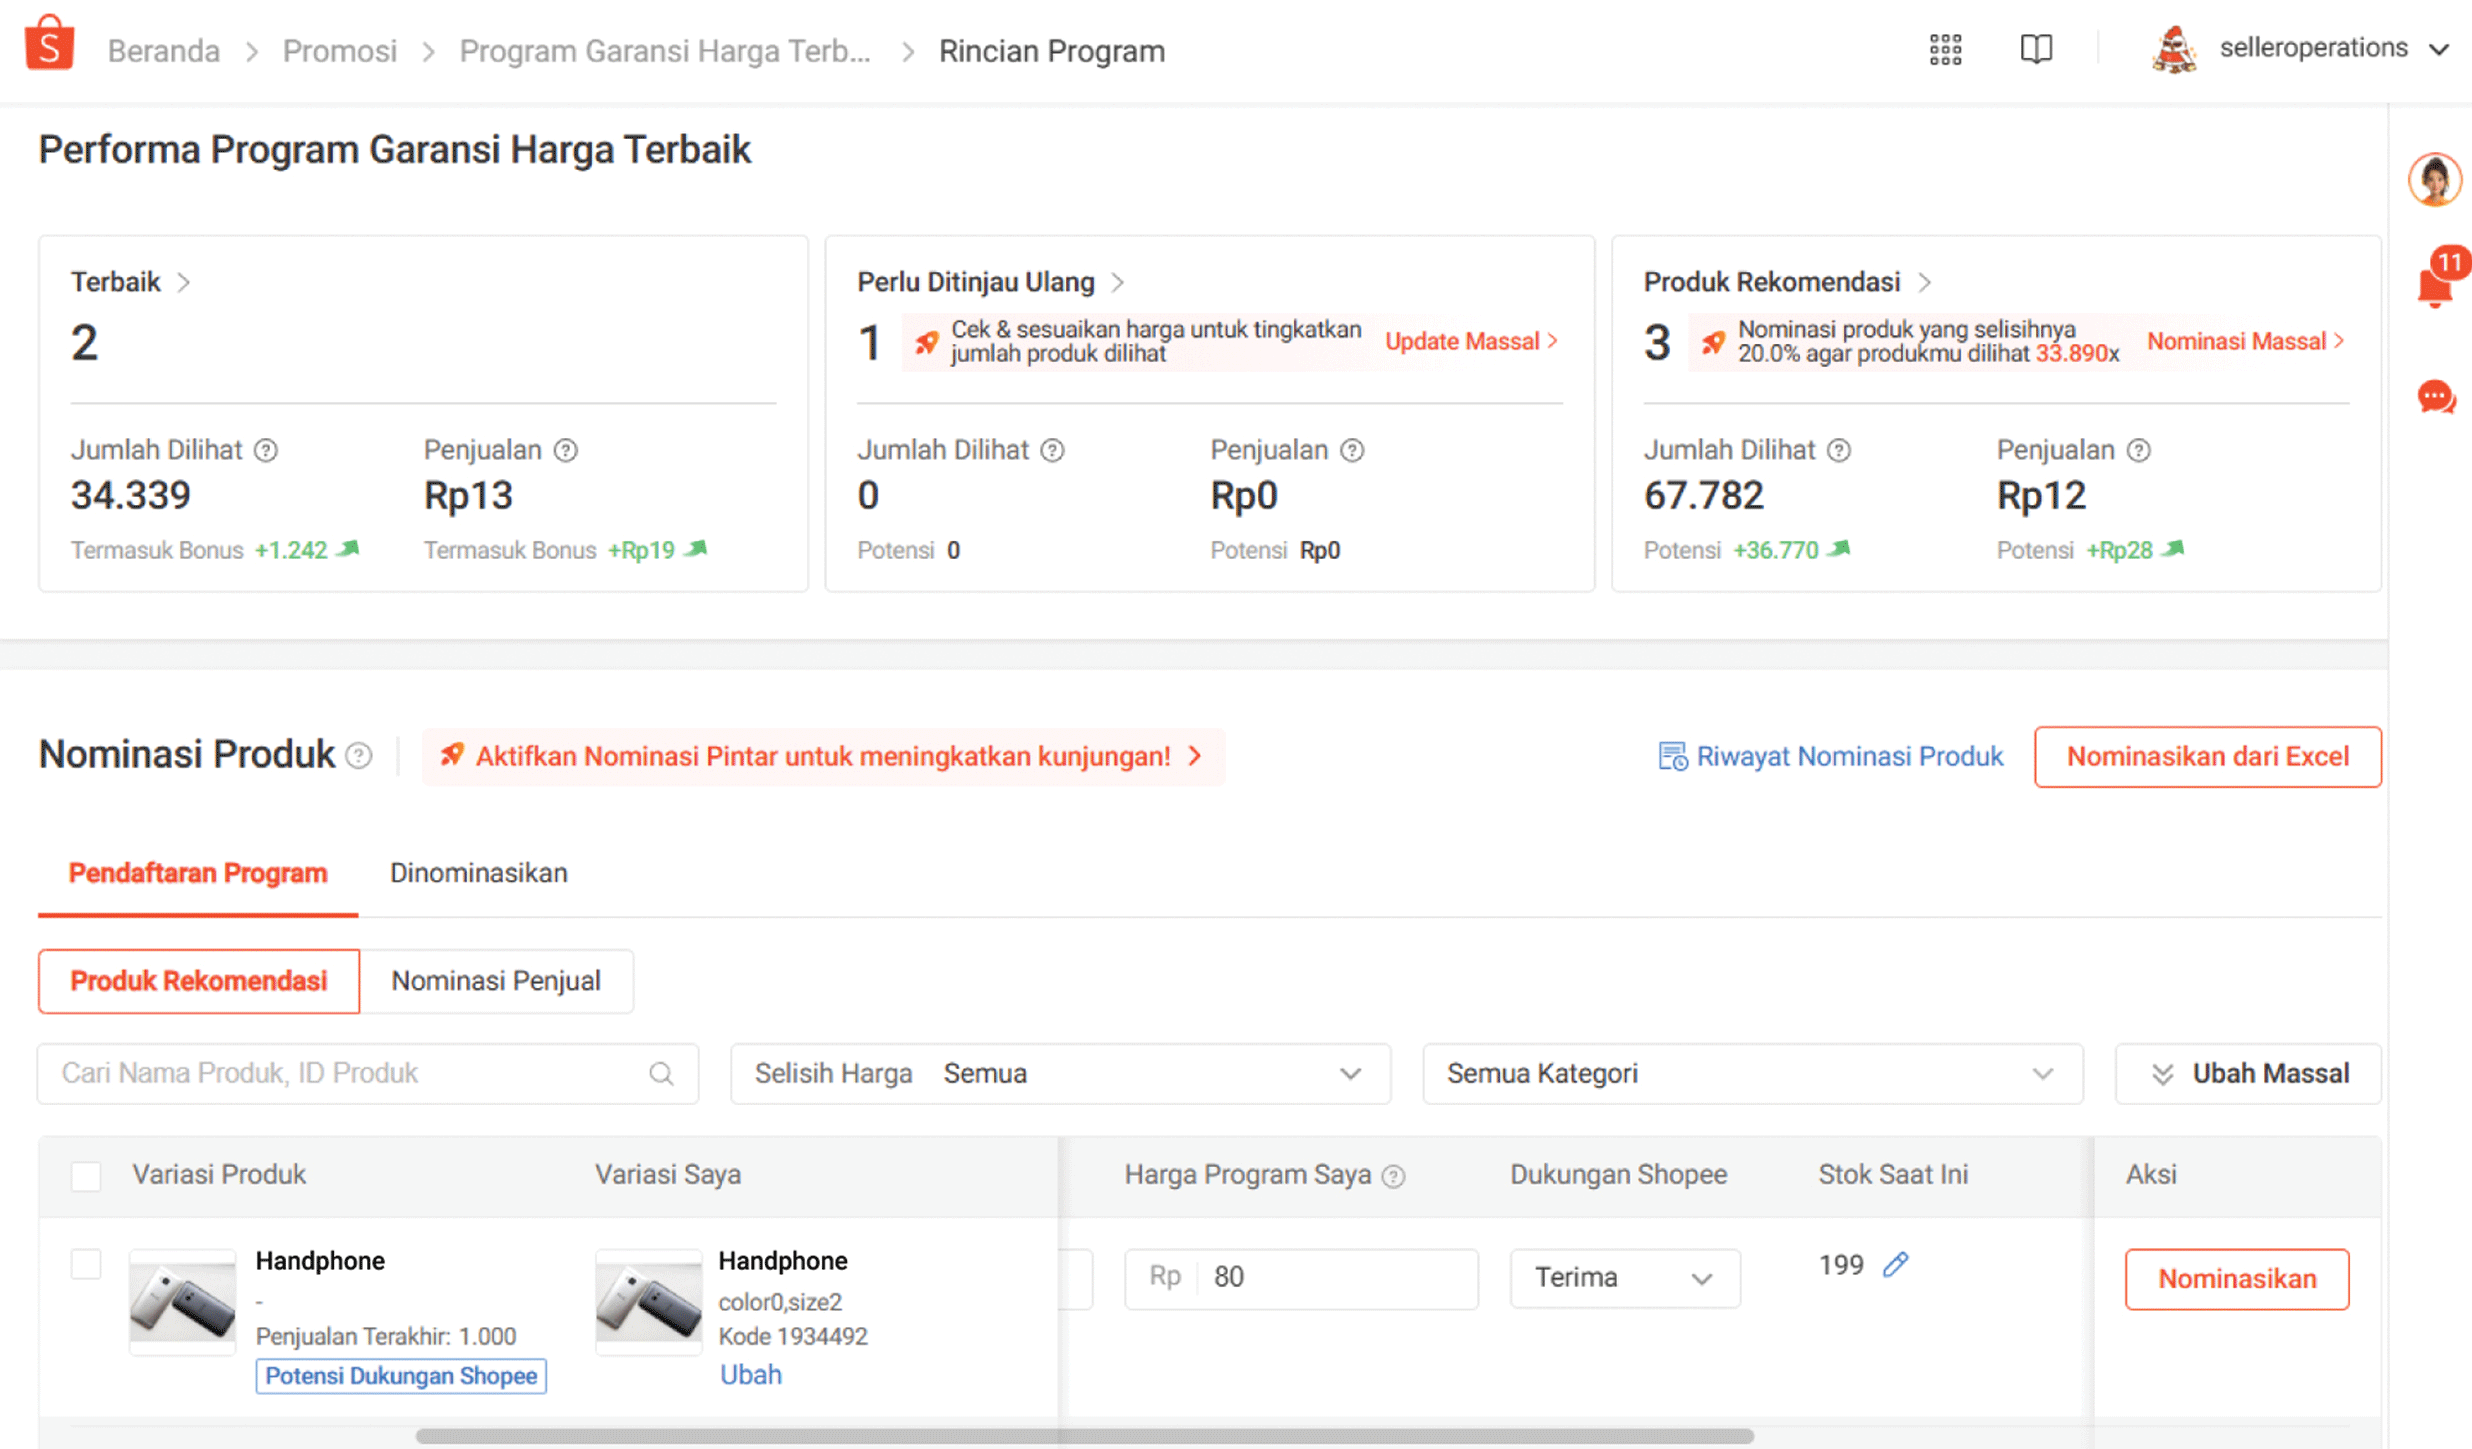This screenshot has width=2472, height=1449.
Task: Click the rocket icon in Aktifkan Nominasi Pintar banner
Action: pos(452,755)
